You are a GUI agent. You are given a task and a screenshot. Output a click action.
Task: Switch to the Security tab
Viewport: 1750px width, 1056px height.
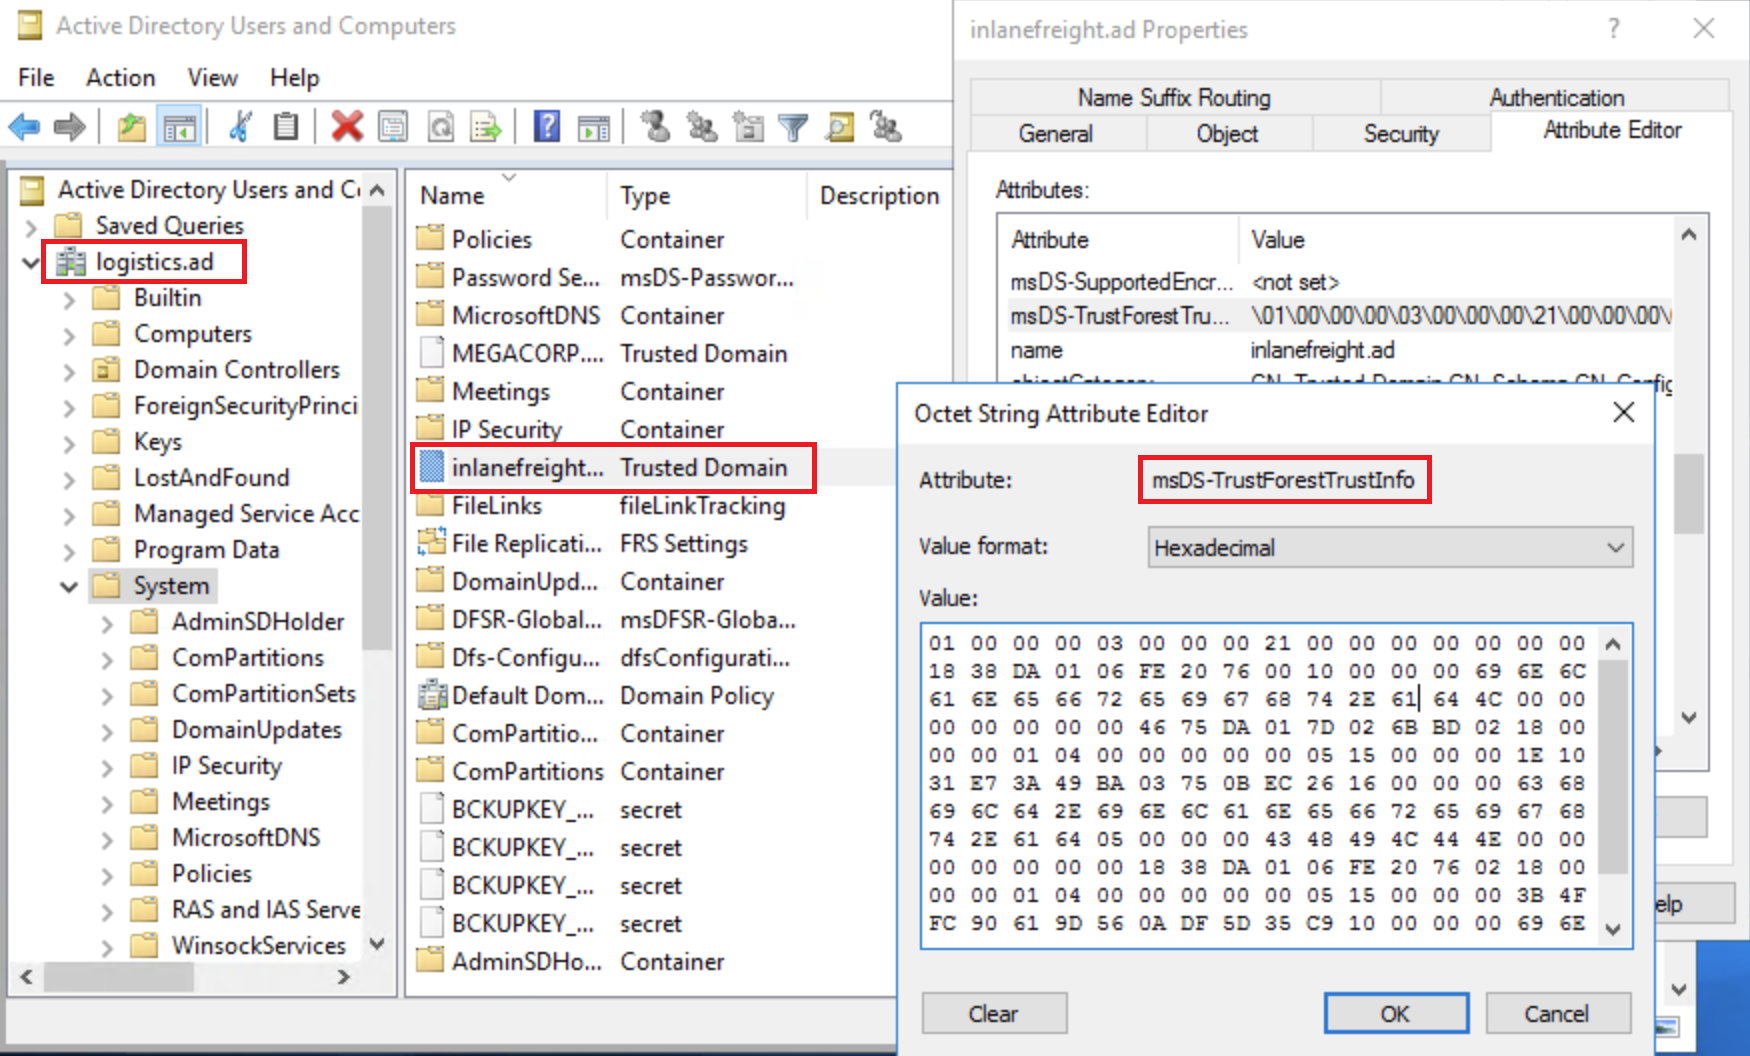pyautogui.click(x=1400, y=134)
